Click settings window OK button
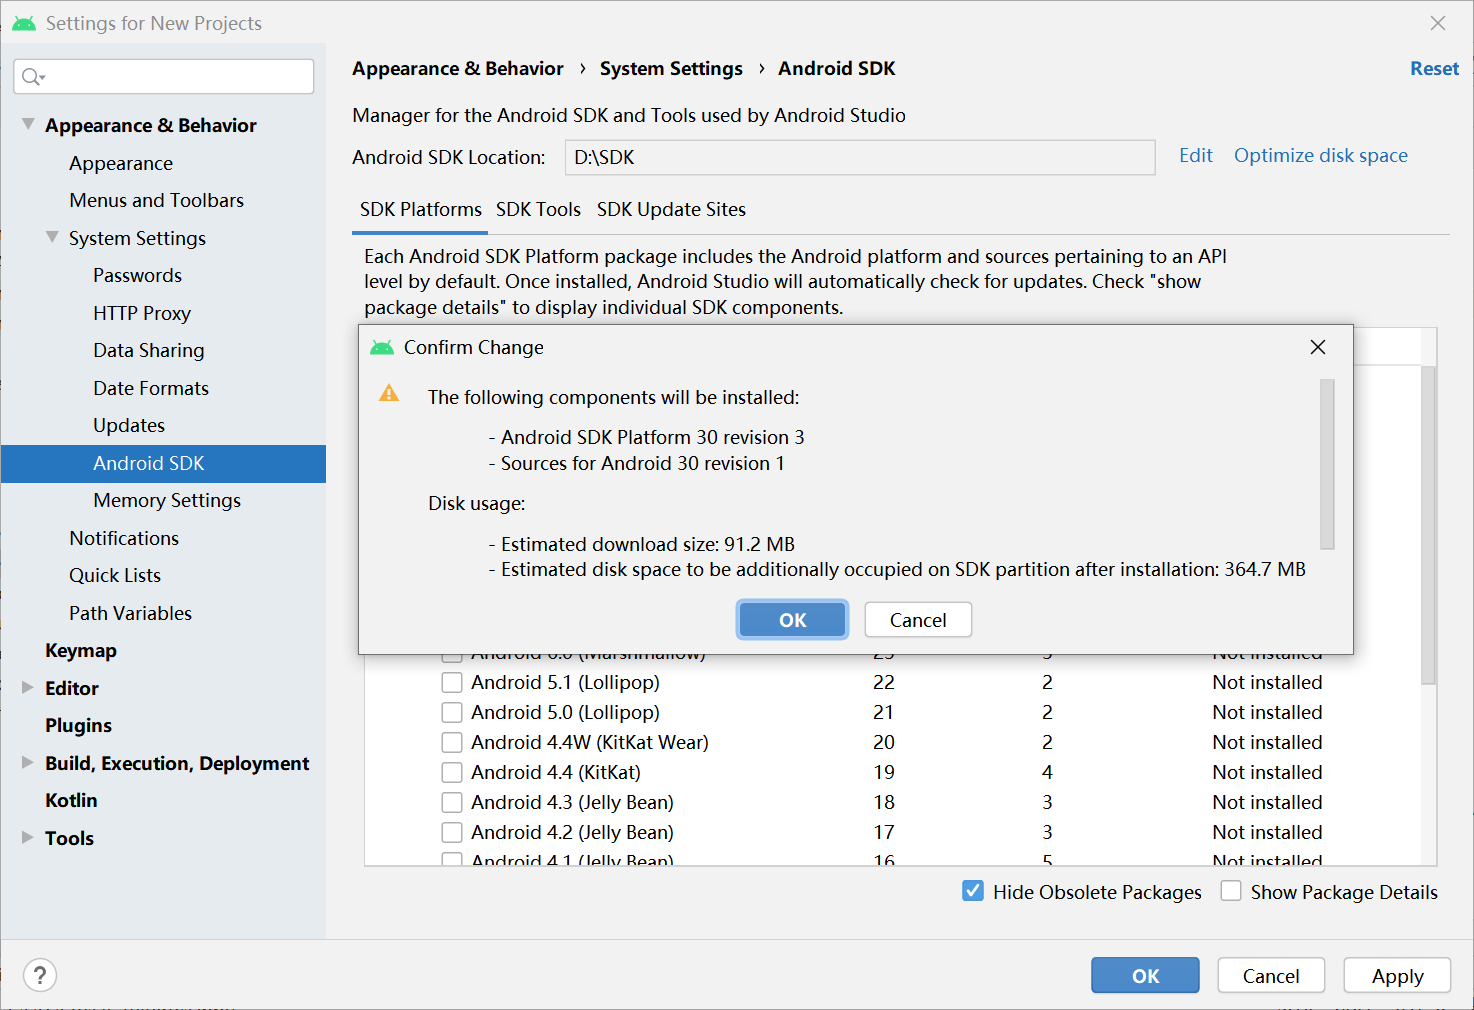 click(1145, 976)
